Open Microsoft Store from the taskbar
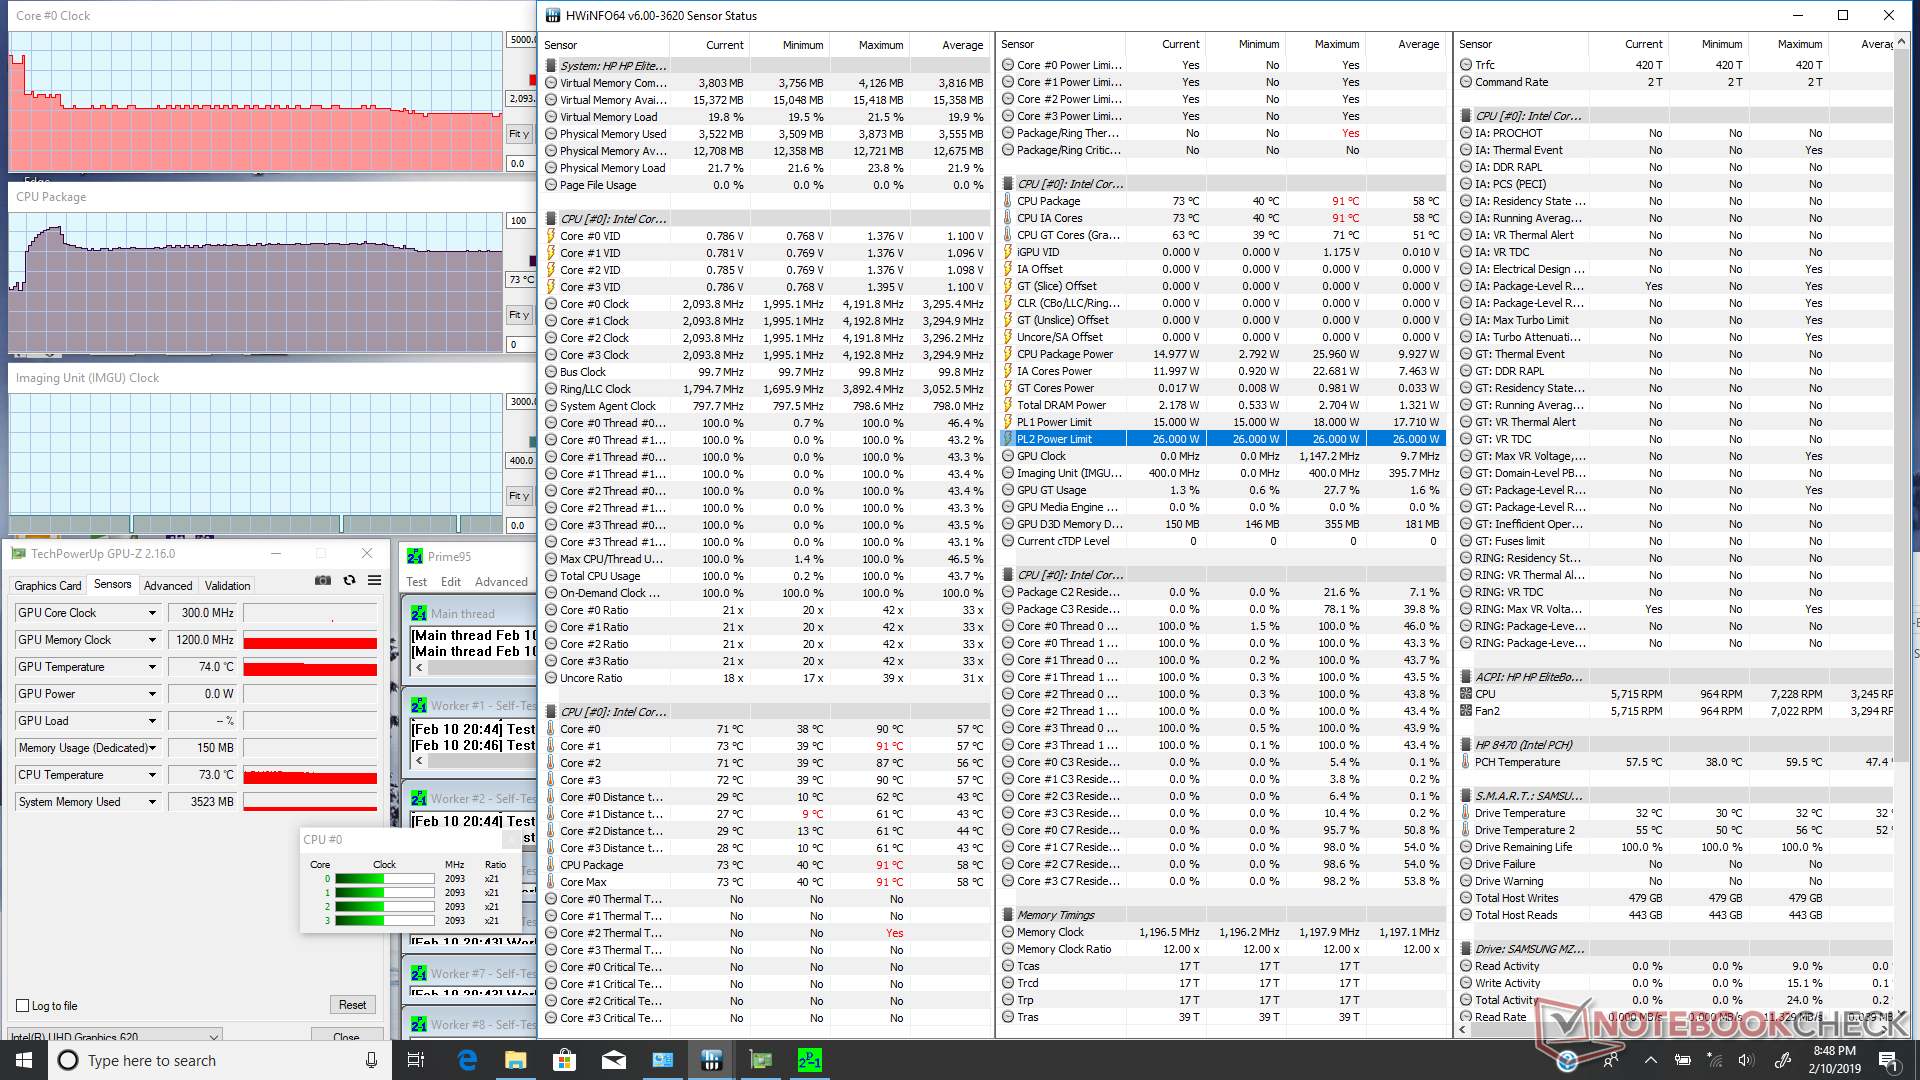Image resolution: width=1920 pixels, height=1080 pixels. (565, 1060)
